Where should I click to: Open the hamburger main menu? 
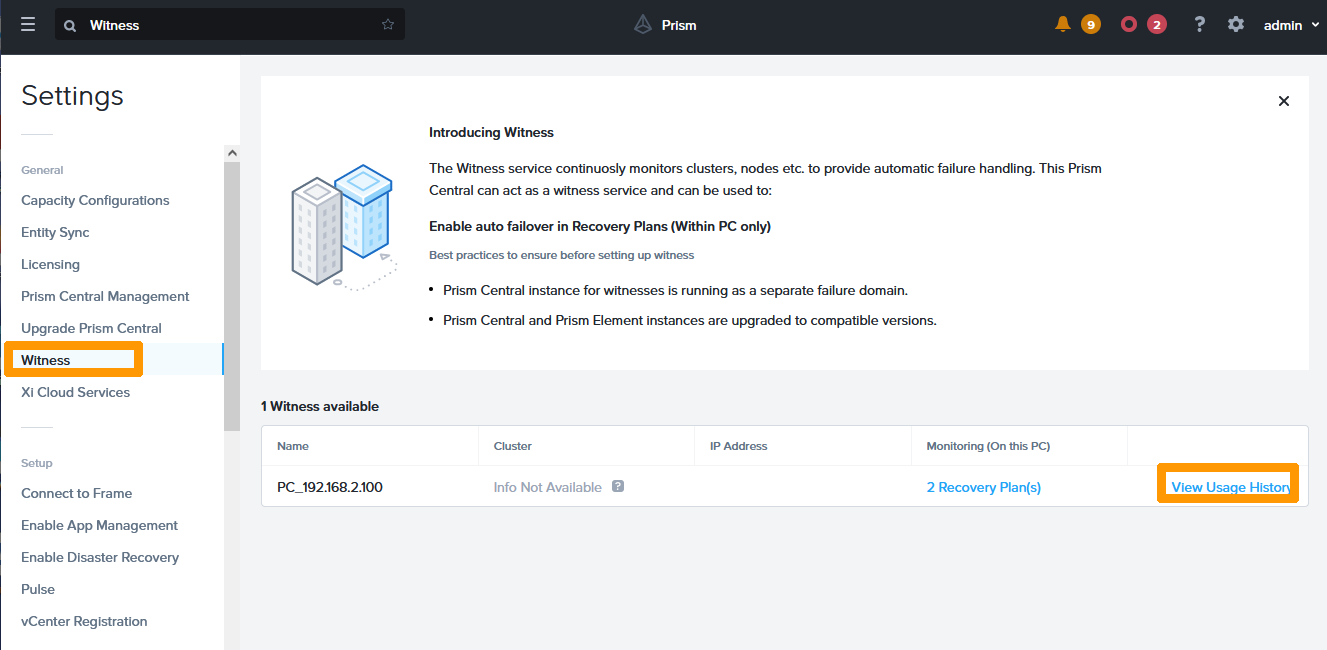click(x=28, y=25)
